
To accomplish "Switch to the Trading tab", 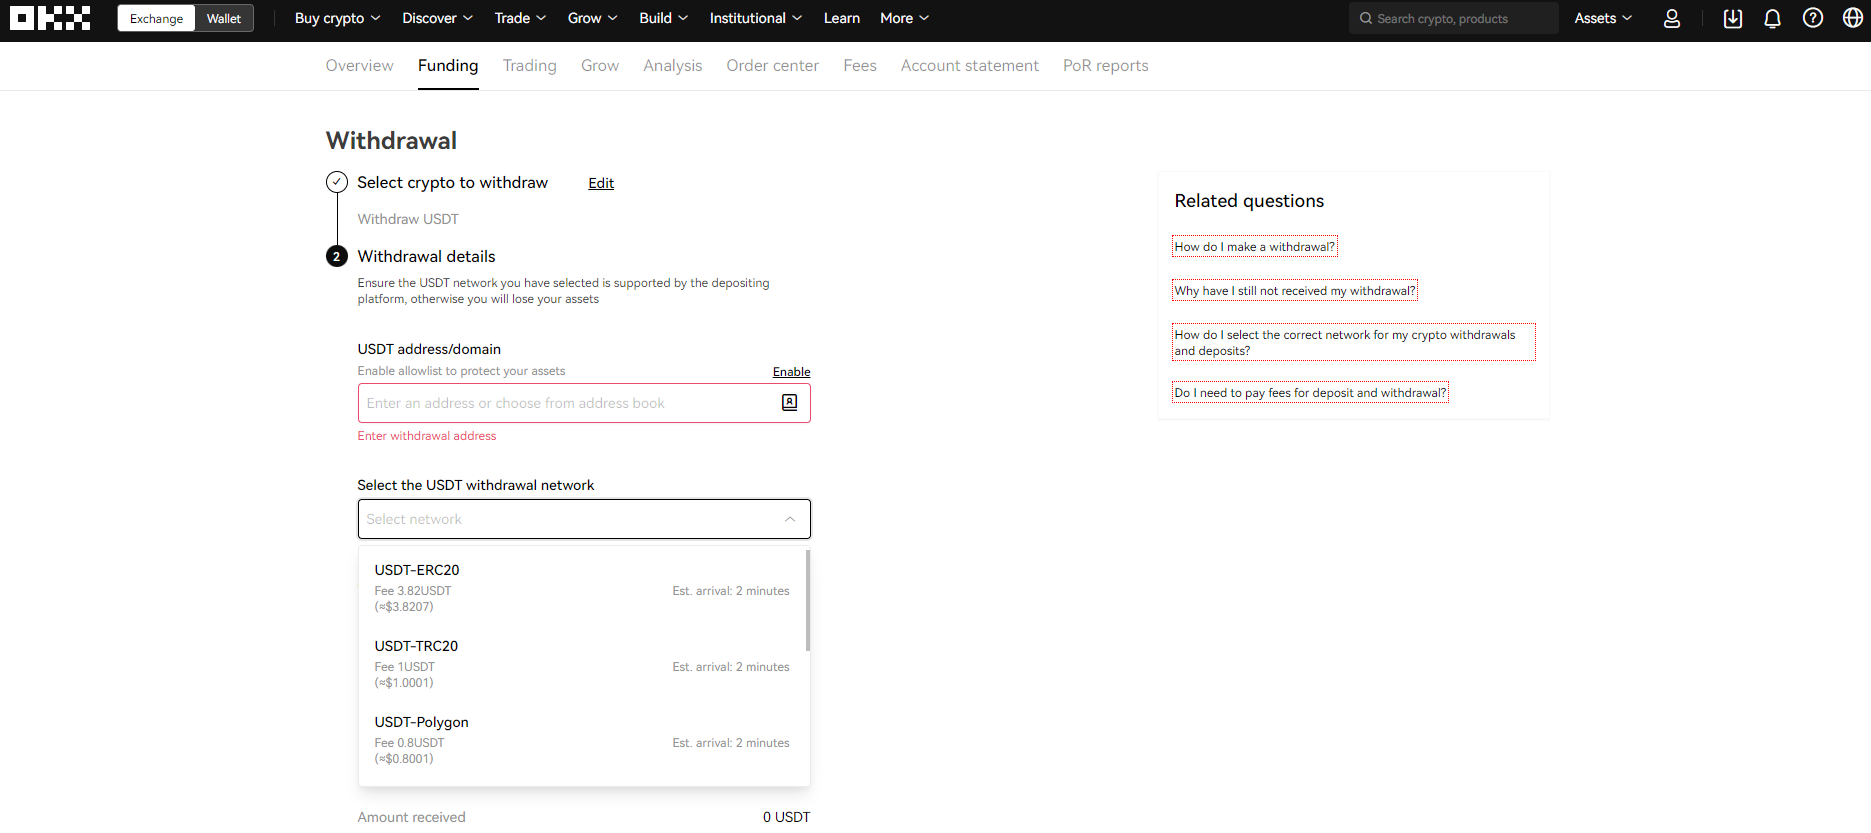I will click(x=529, y=65).
